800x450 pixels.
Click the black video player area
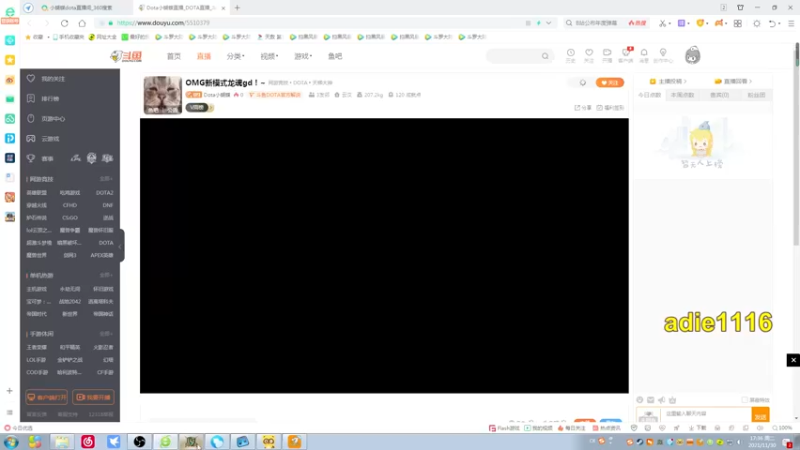click(384, 256)
